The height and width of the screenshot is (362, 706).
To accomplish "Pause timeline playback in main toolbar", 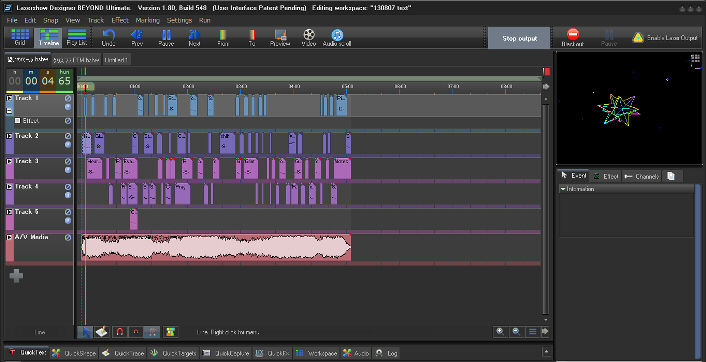I will pyautogui.click(x=166, y=37).
